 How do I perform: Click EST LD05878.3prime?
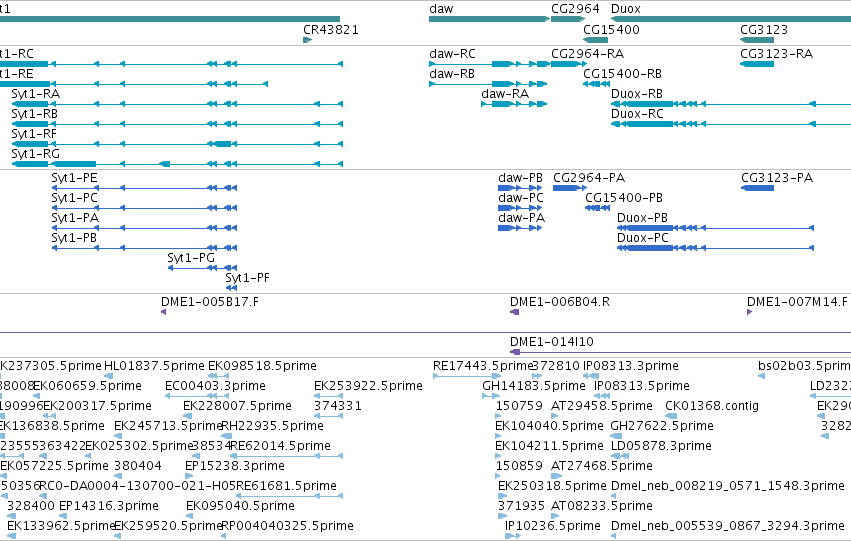click(661, 447)
